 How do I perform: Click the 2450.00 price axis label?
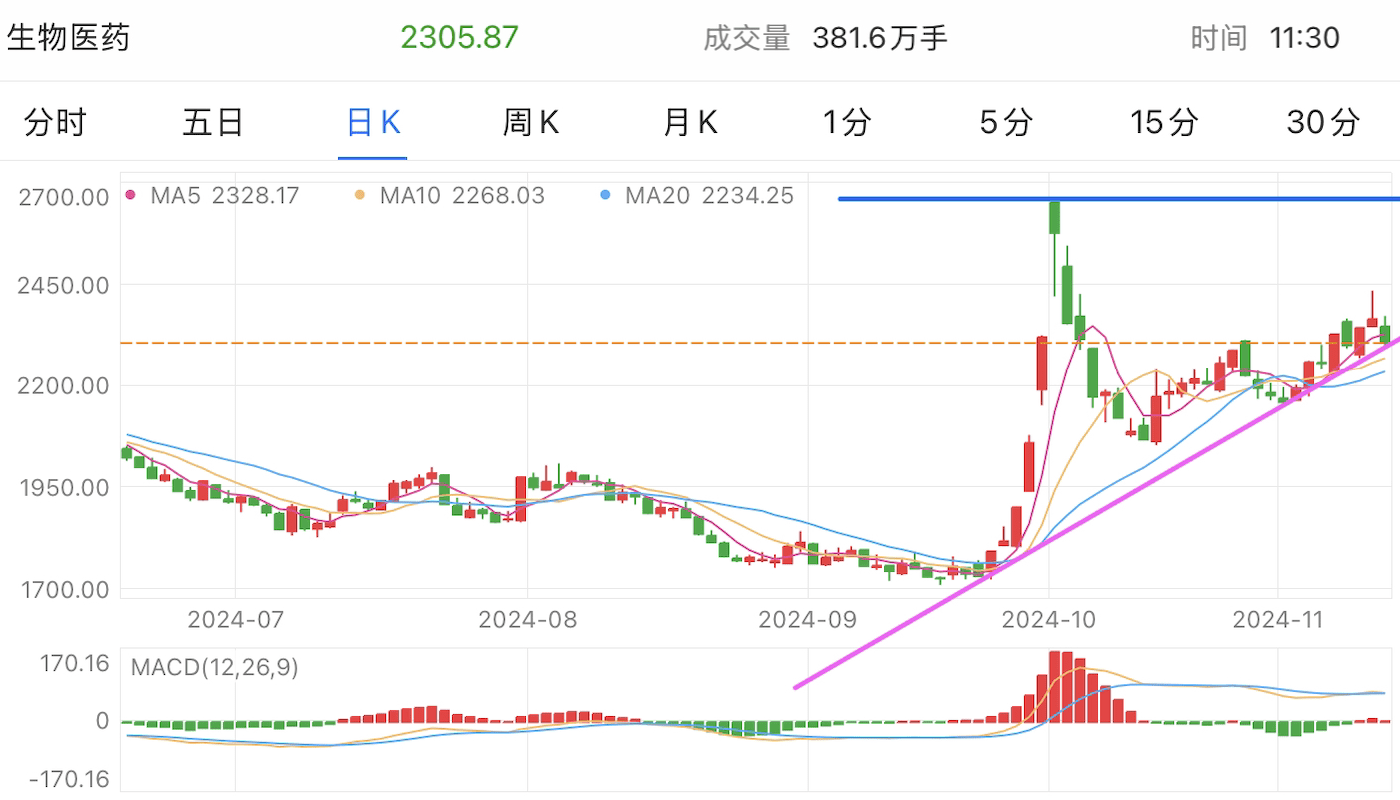point(63,286)
